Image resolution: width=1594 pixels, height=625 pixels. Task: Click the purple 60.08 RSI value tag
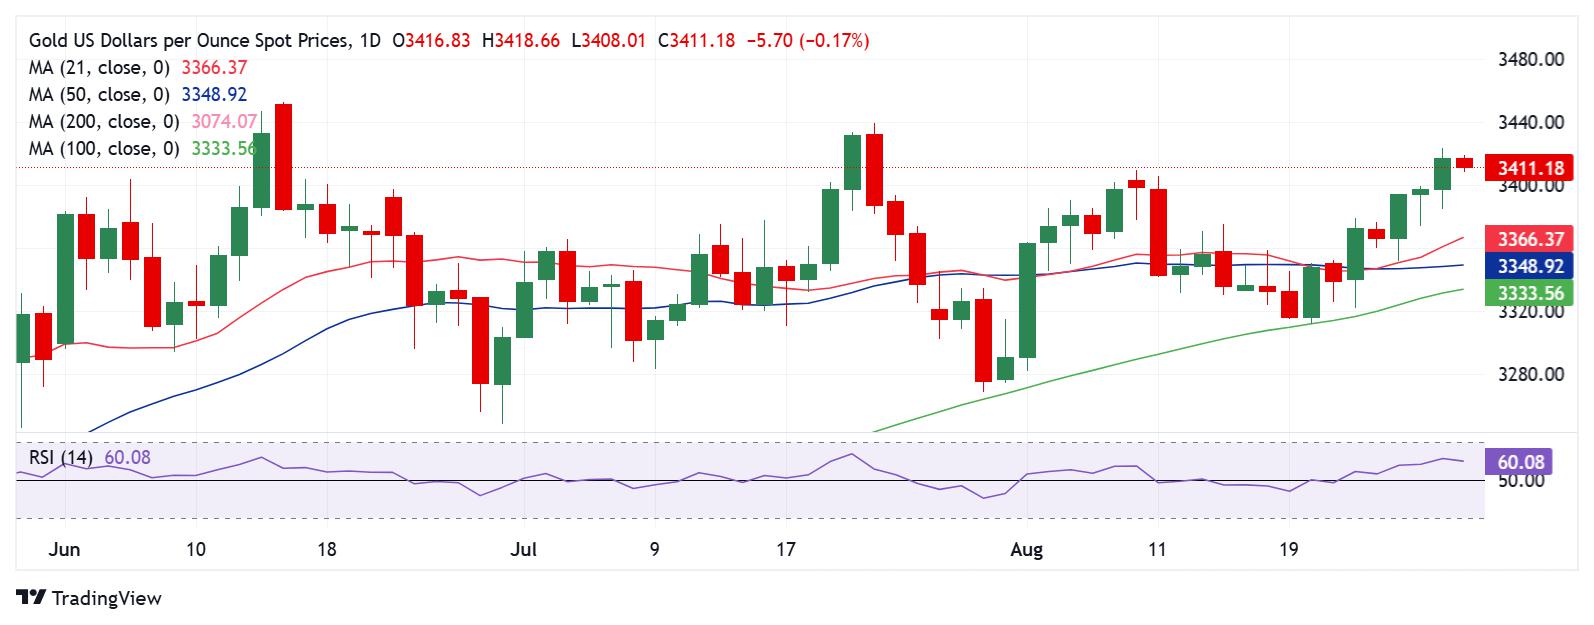[1521, 462]
